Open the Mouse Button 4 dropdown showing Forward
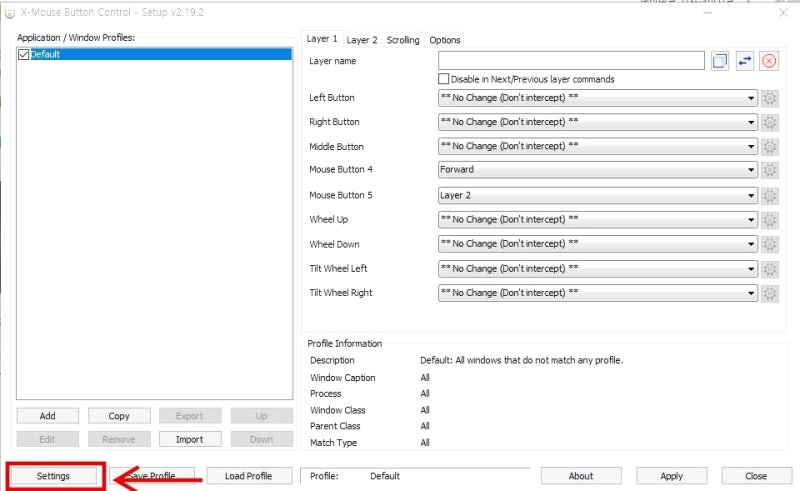 pos(597,170)
